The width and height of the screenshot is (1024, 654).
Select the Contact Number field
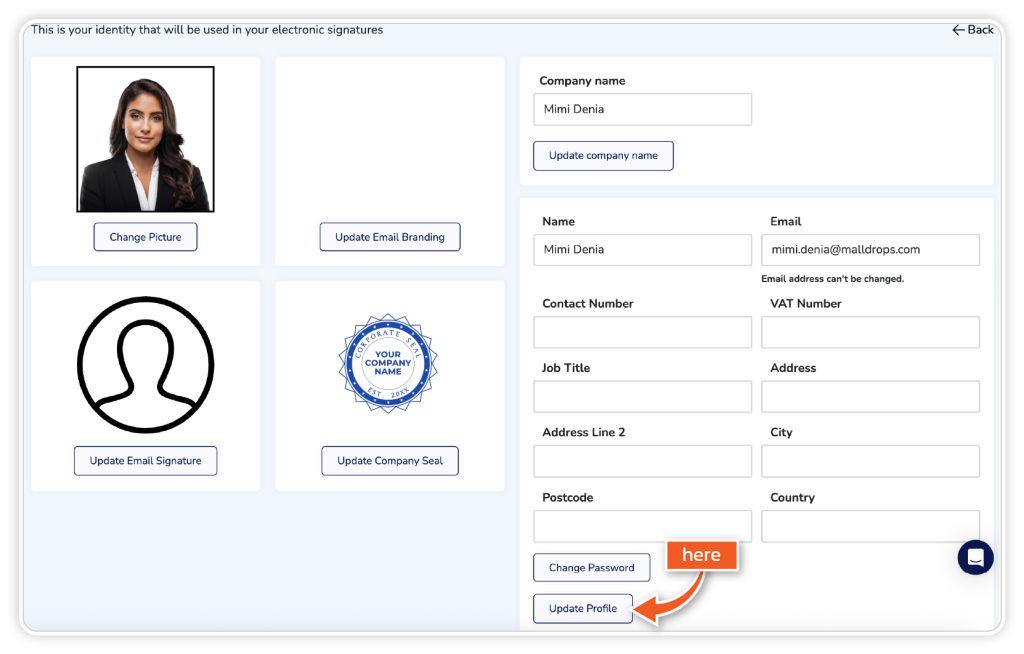tap(642, 332)
